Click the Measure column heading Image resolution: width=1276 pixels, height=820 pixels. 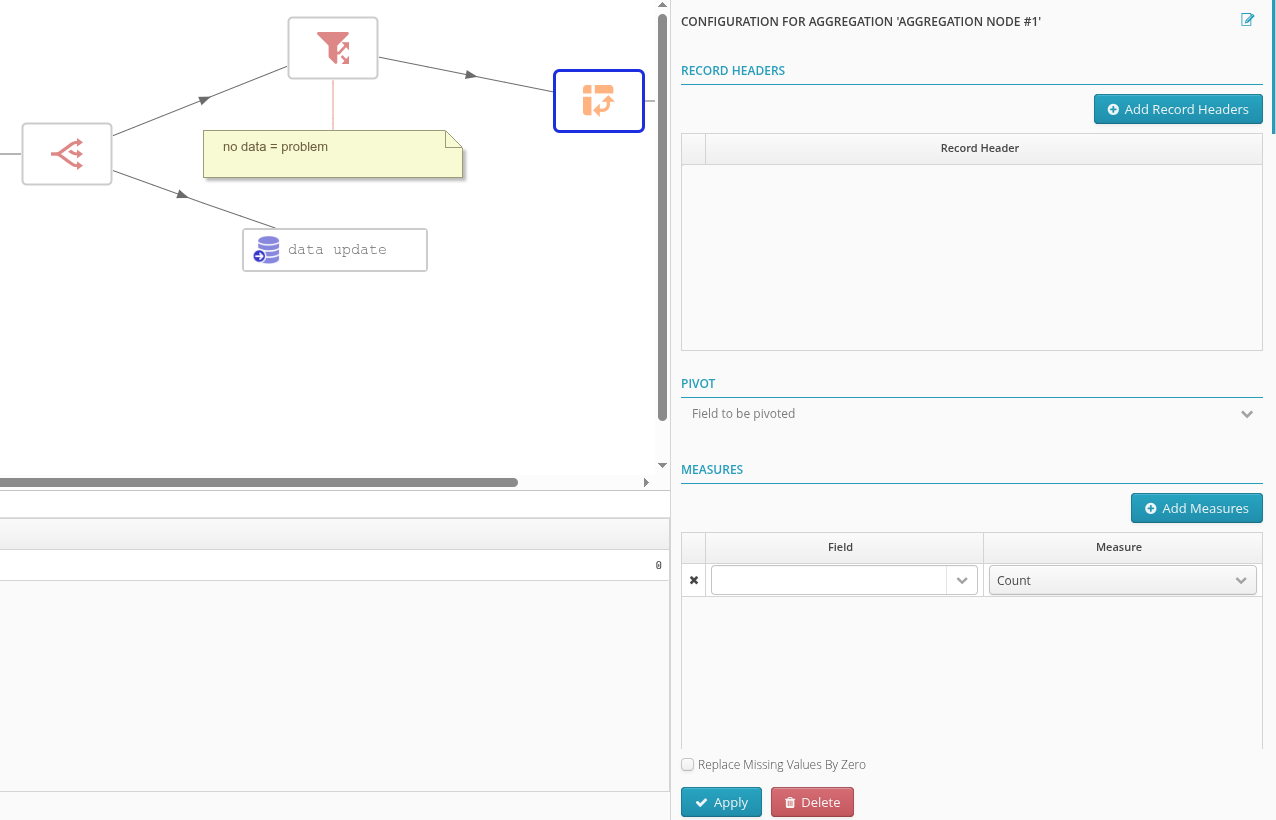click(1119, 547)
